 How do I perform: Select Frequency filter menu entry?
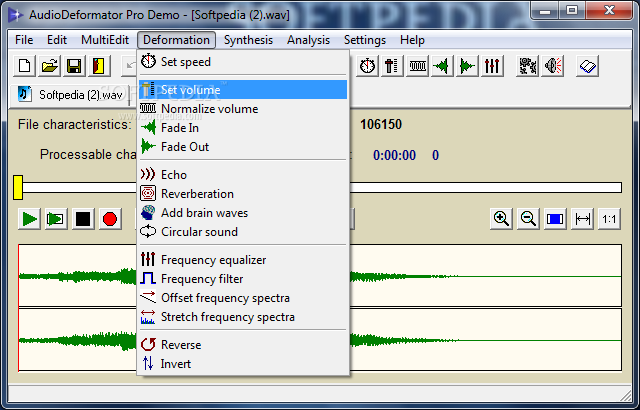[243, 279]
